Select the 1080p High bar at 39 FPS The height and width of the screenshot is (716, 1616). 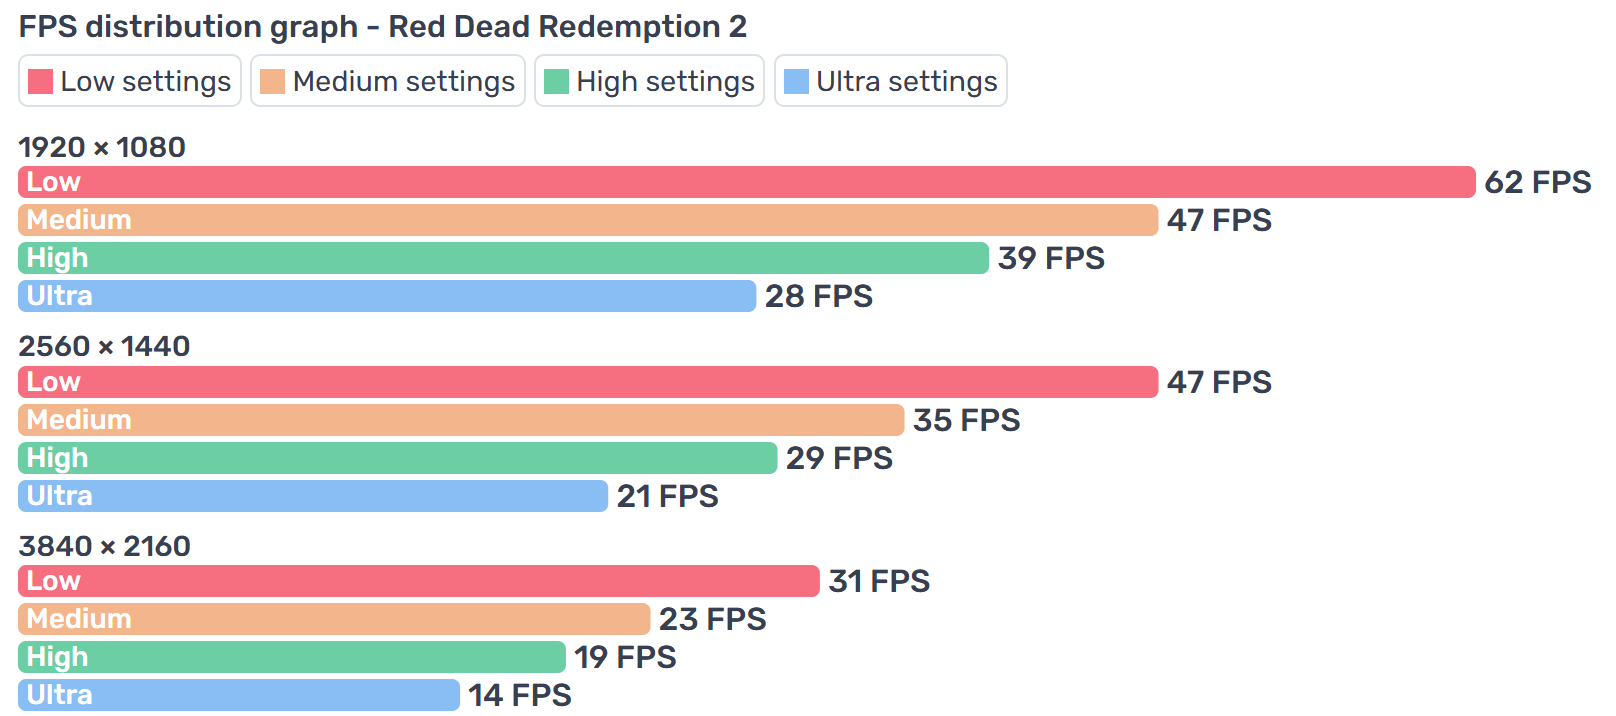tap(503, 258)
